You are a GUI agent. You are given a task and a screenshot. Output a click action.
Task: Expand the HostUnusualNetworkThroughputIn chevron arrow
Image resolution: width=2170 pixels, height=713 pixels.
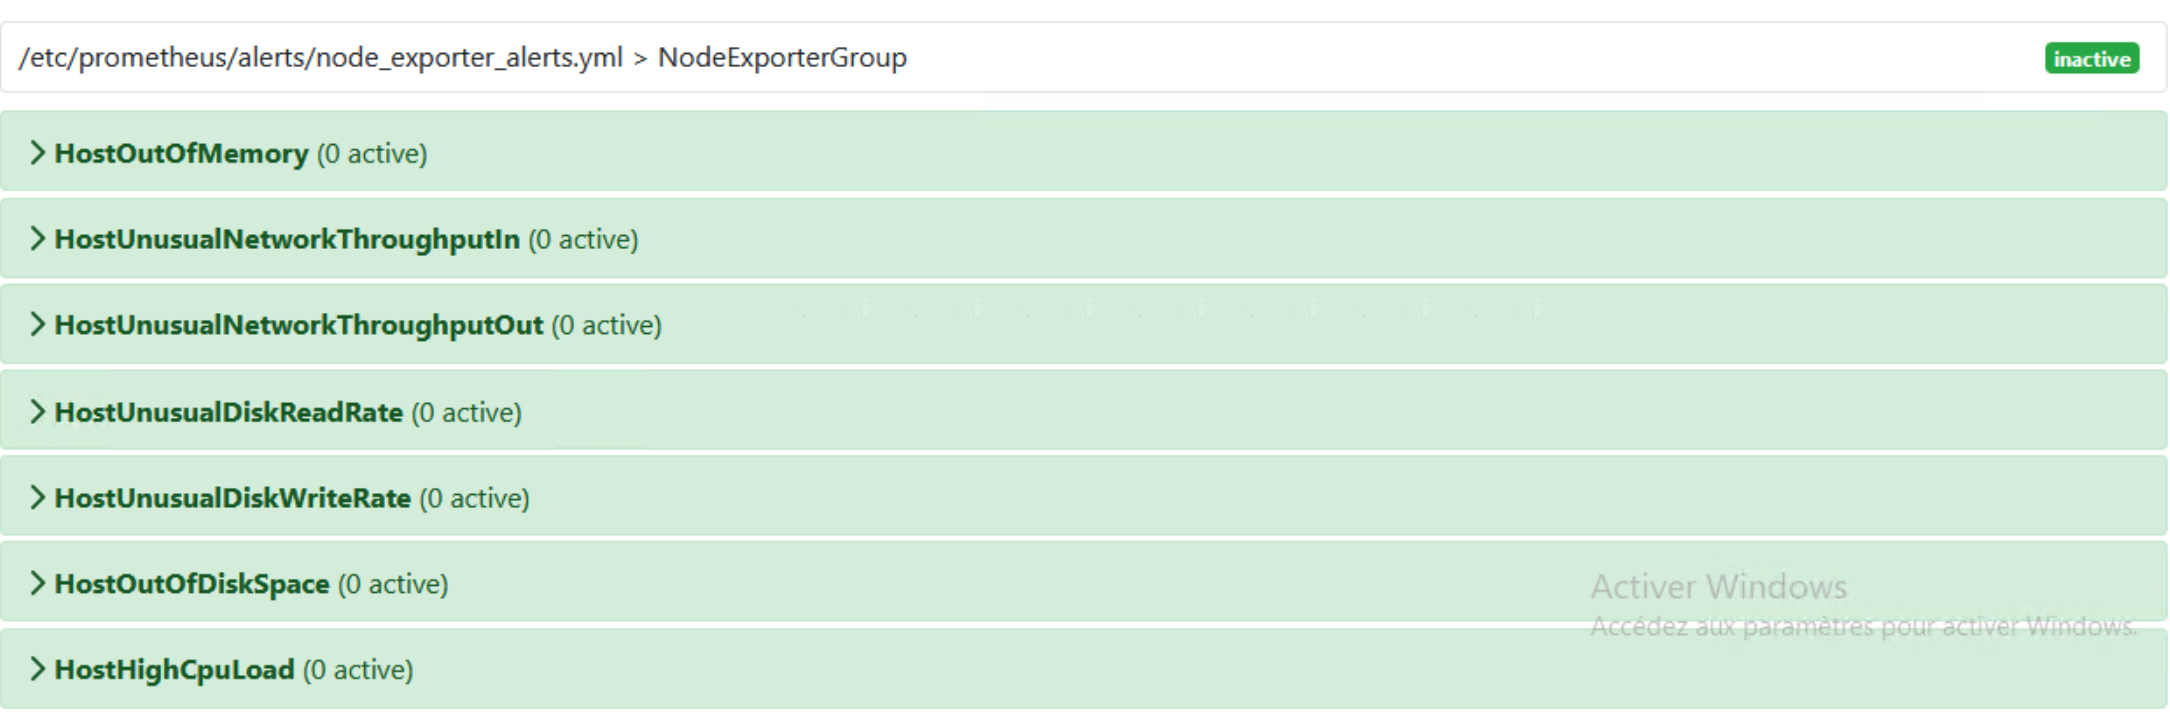pos(37,239)
